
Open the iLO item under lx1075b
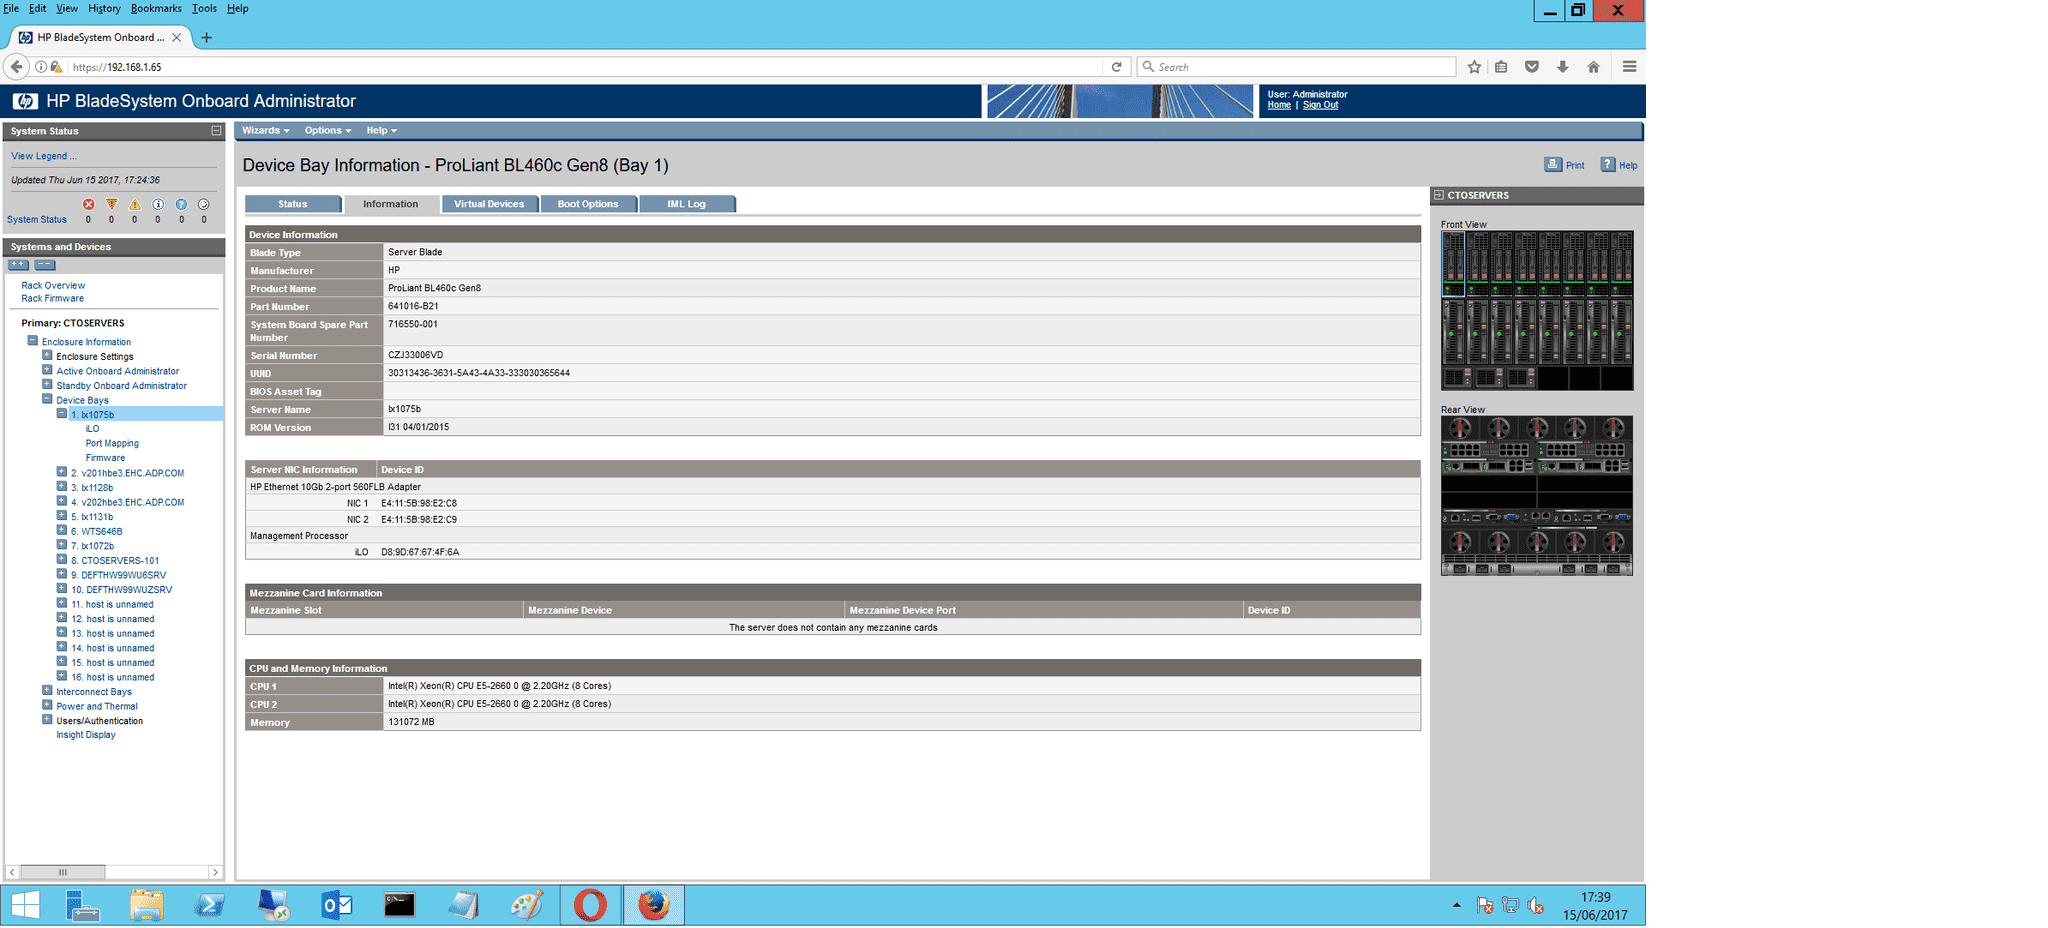(x=92, y=429)
